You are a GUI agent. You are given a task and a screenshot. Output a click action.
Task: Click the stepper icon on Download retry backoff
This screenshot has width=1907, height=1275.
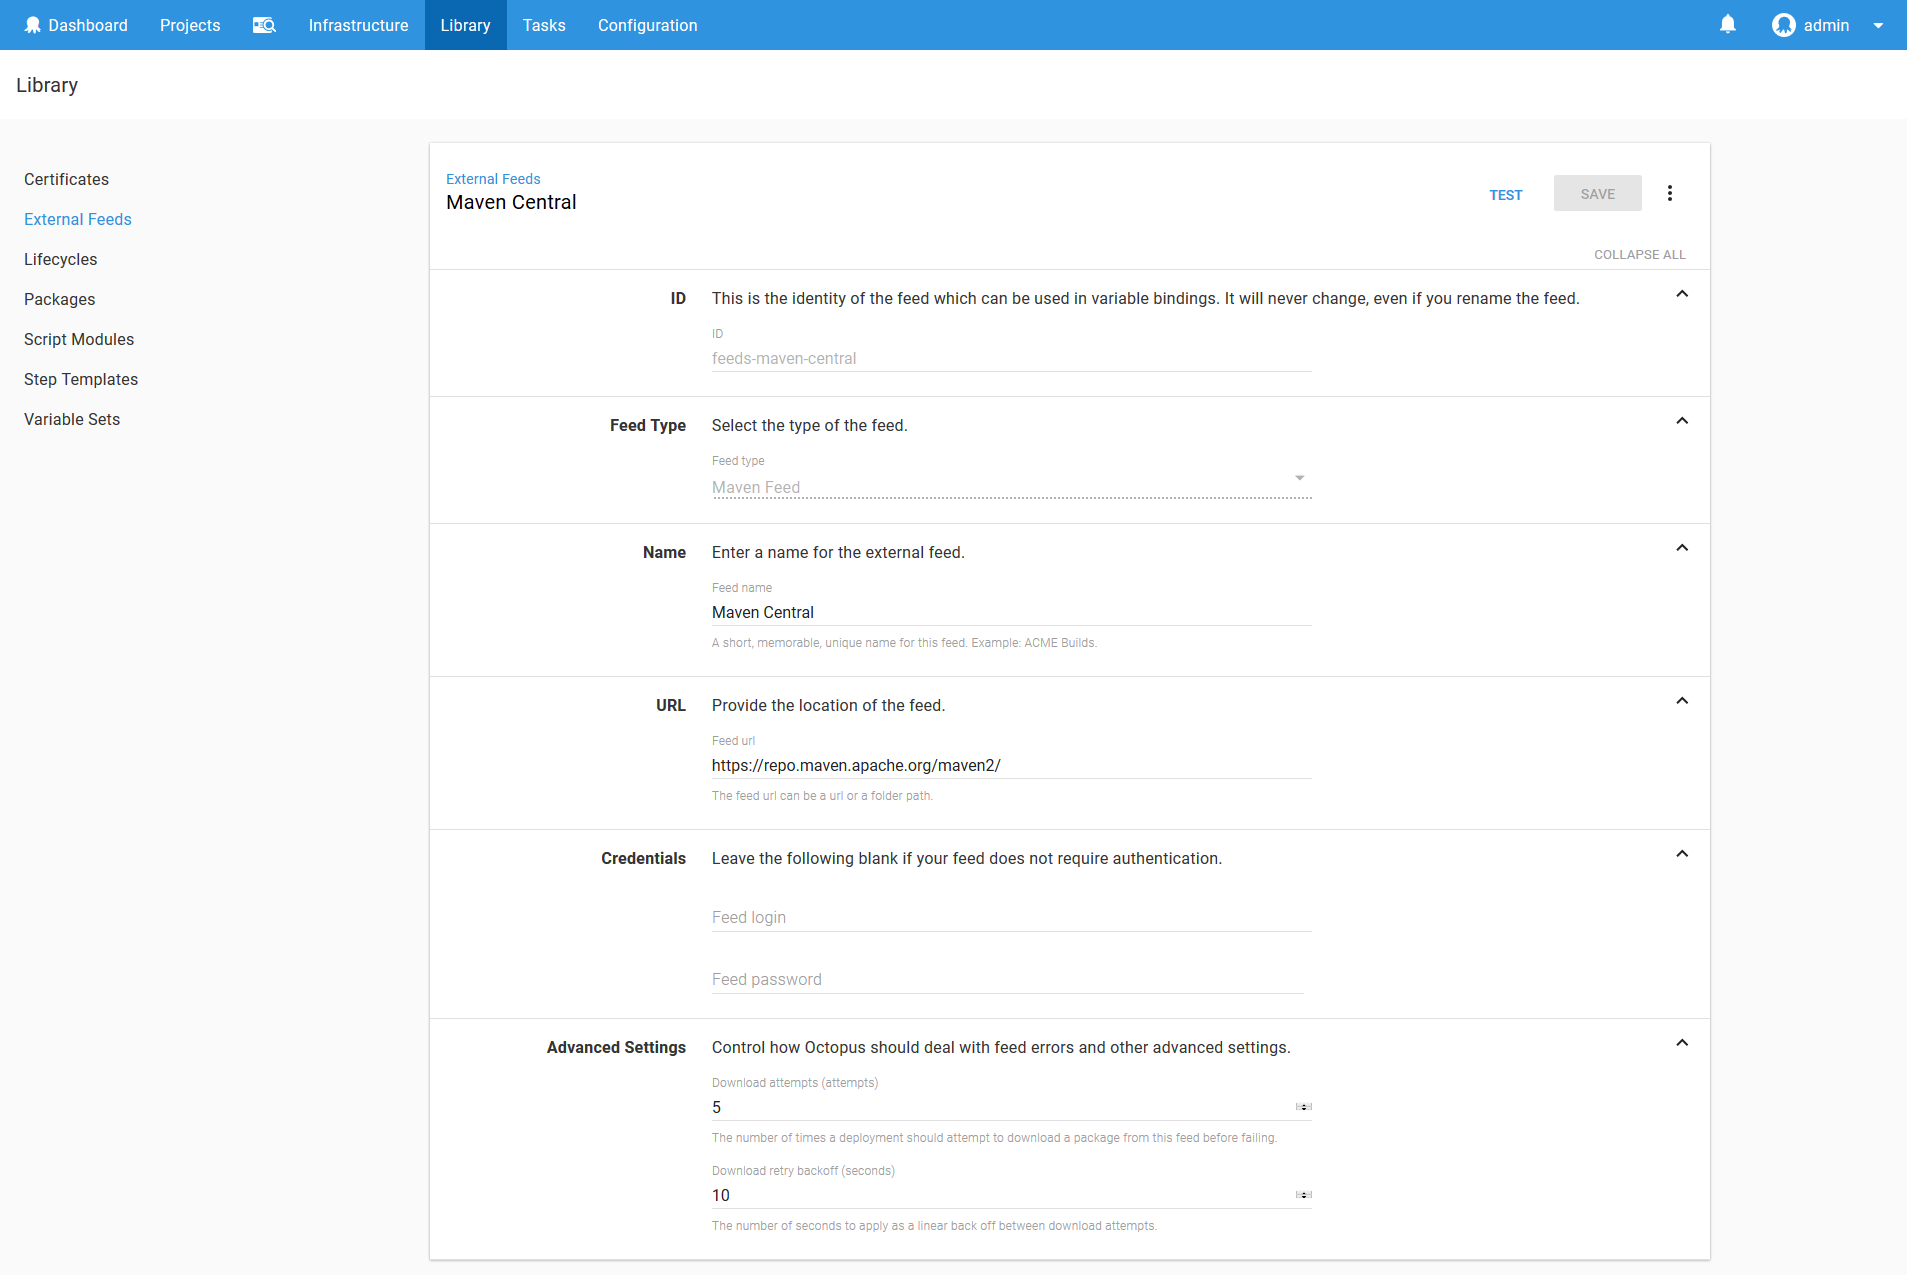coord(1302,1194)
